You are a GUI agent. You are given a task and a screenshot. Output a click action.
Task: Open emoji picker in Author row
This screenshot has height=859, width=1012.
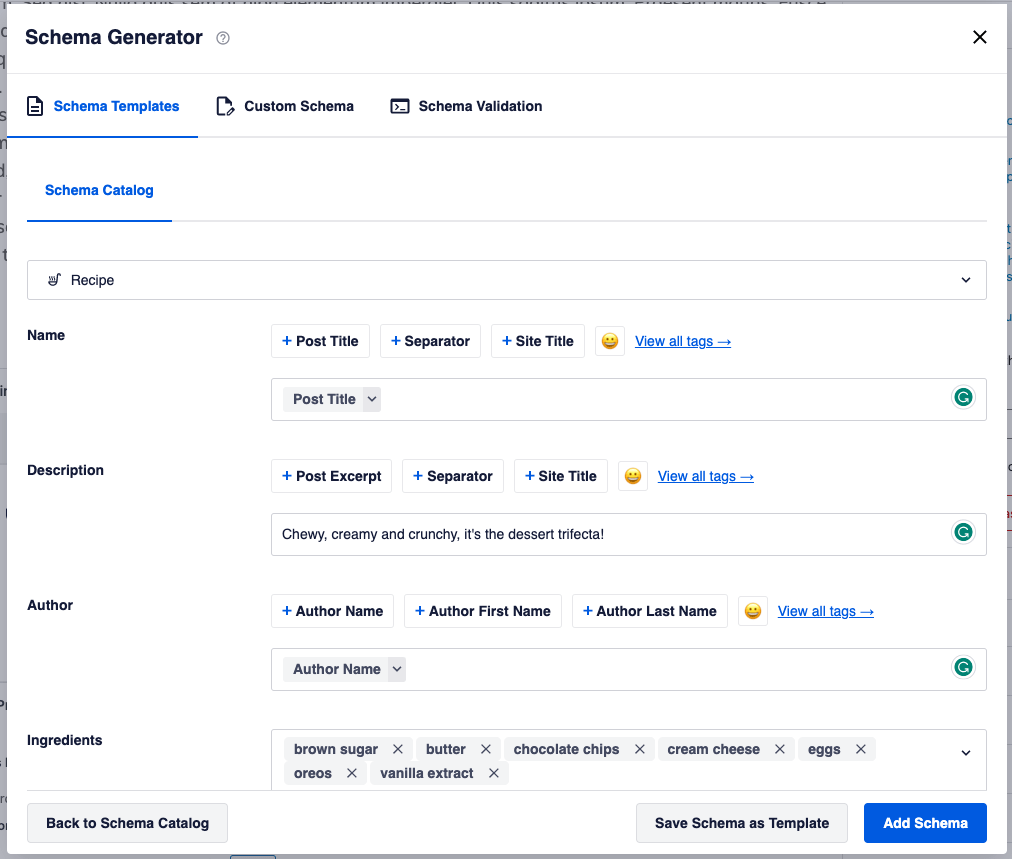753,611
